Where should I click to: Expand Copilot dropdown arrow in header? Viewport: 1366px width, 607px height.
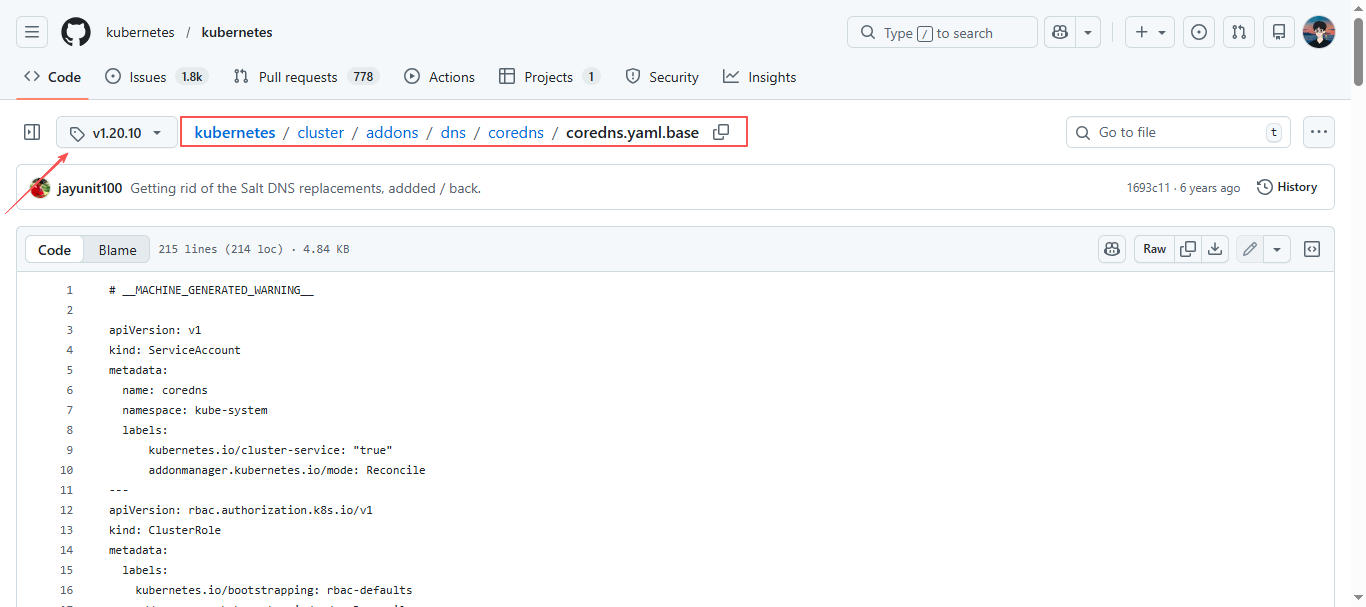(x=1088, y=32)
